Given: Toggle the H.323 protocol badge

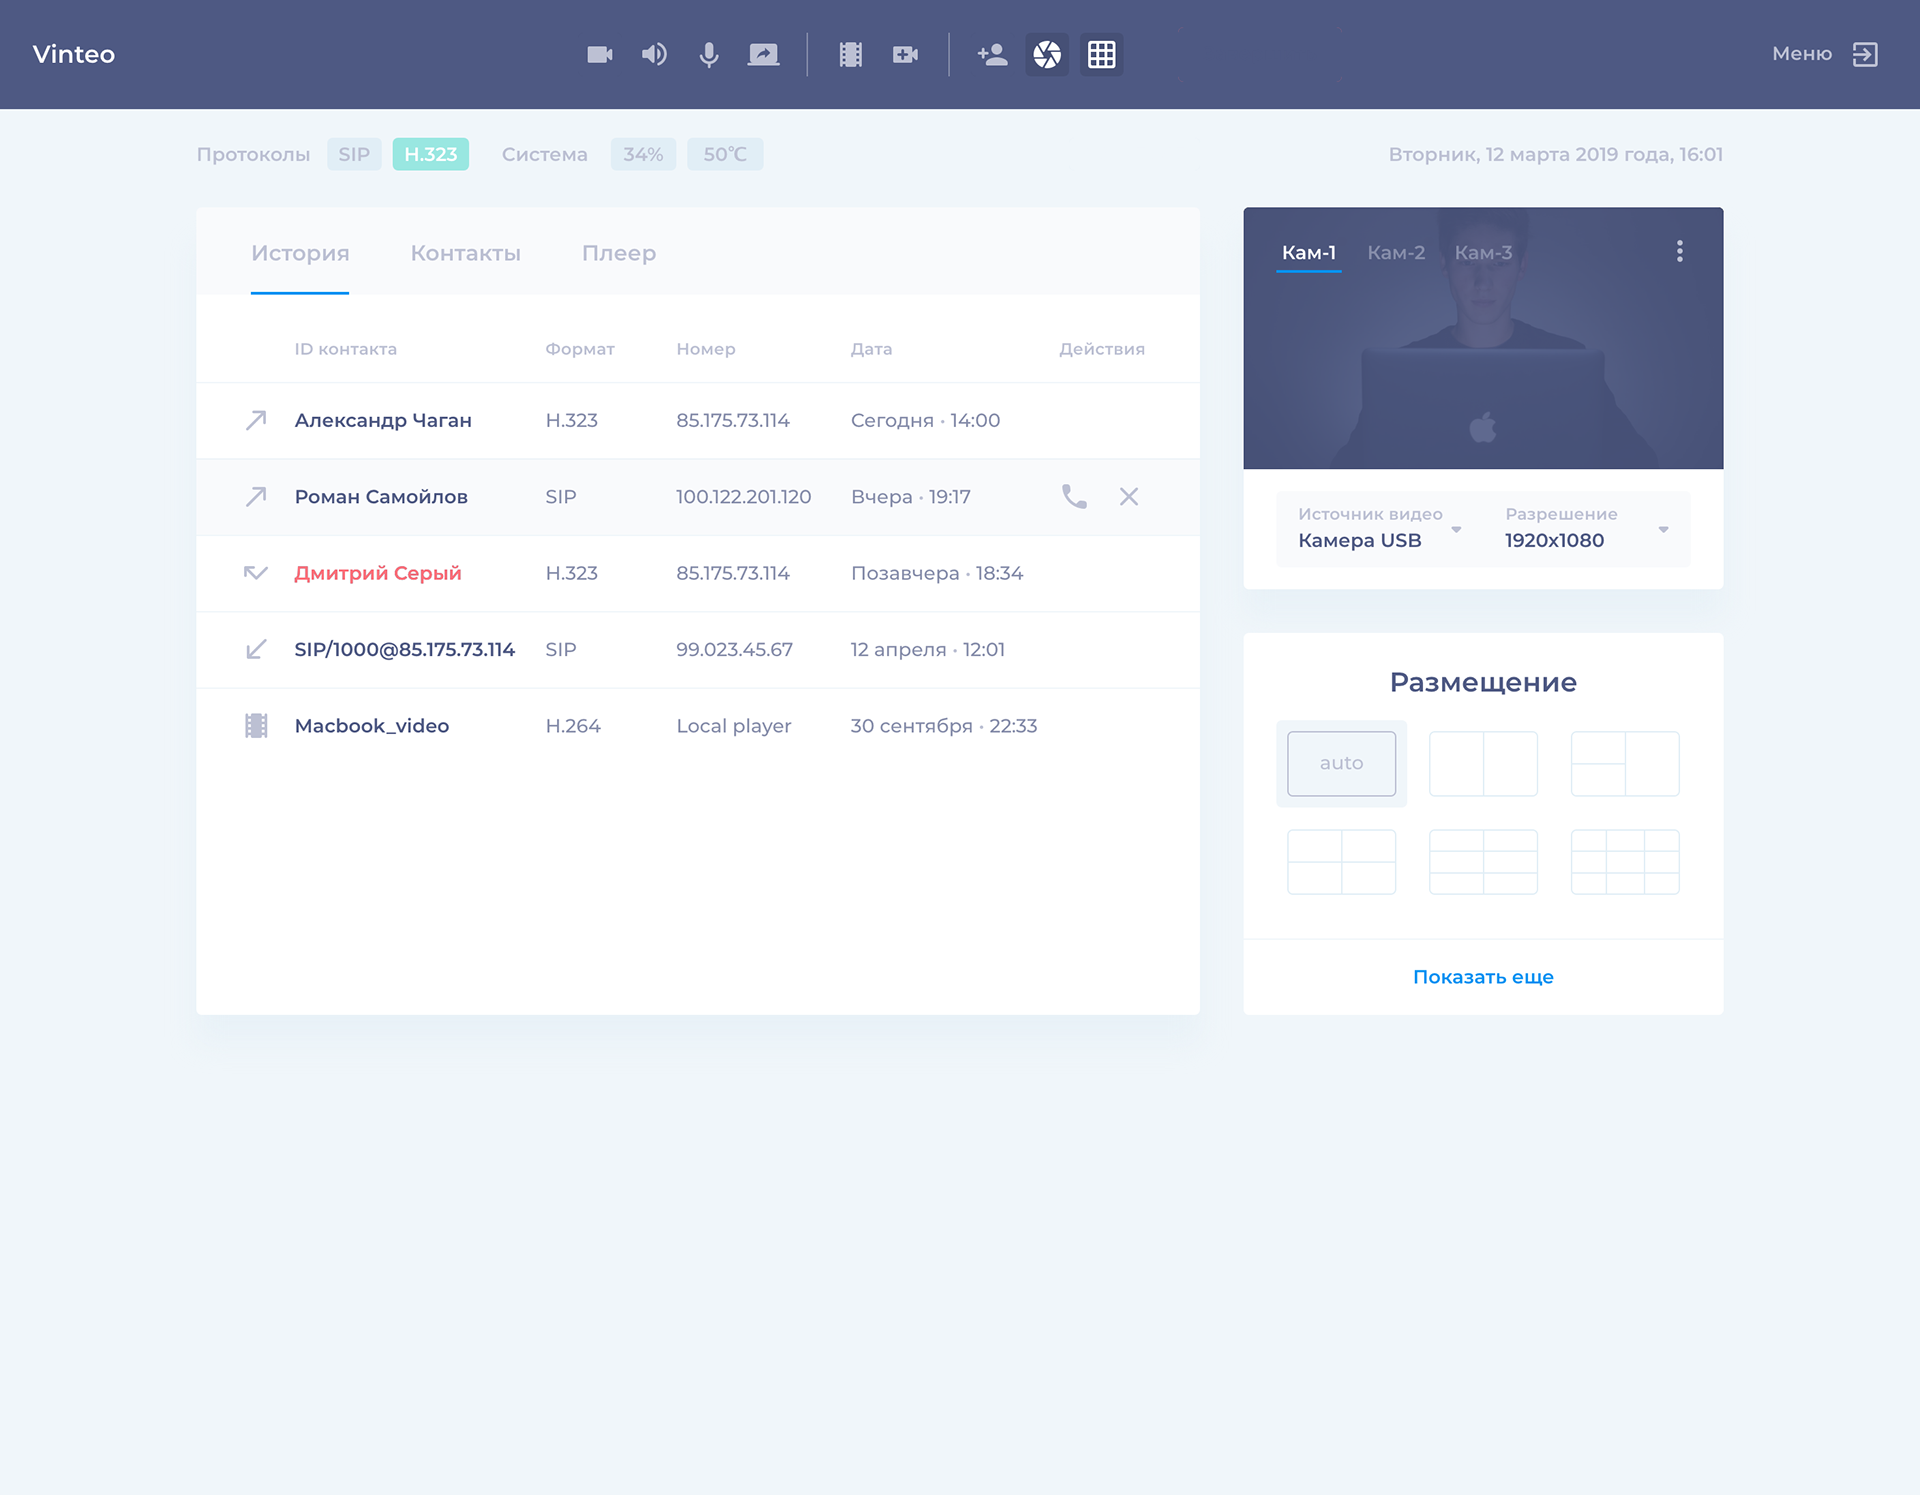Looking at the screenshot, I should point(430,154).
